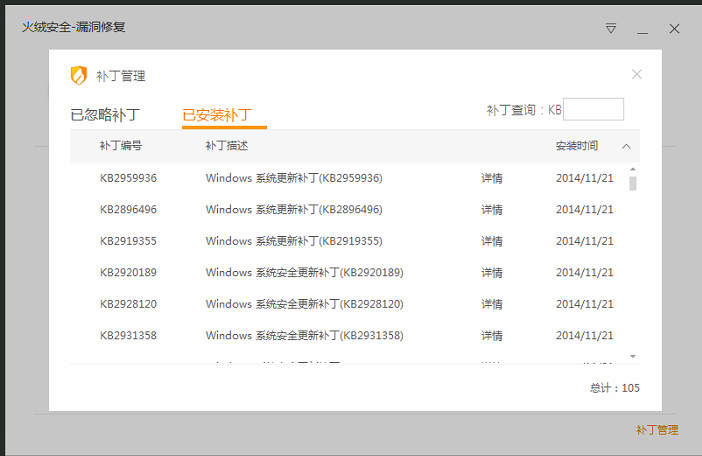The width and height of the screenshot is (702, 456).
Task: Switch to the 已忽略补丁 tab
Action: pos(105,115)
